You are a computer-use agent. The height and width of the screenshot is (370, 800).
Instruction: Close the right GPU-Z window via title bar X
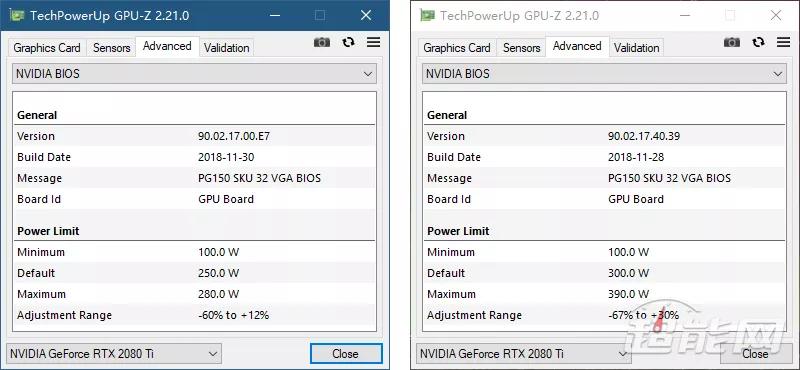coord(776,15)
